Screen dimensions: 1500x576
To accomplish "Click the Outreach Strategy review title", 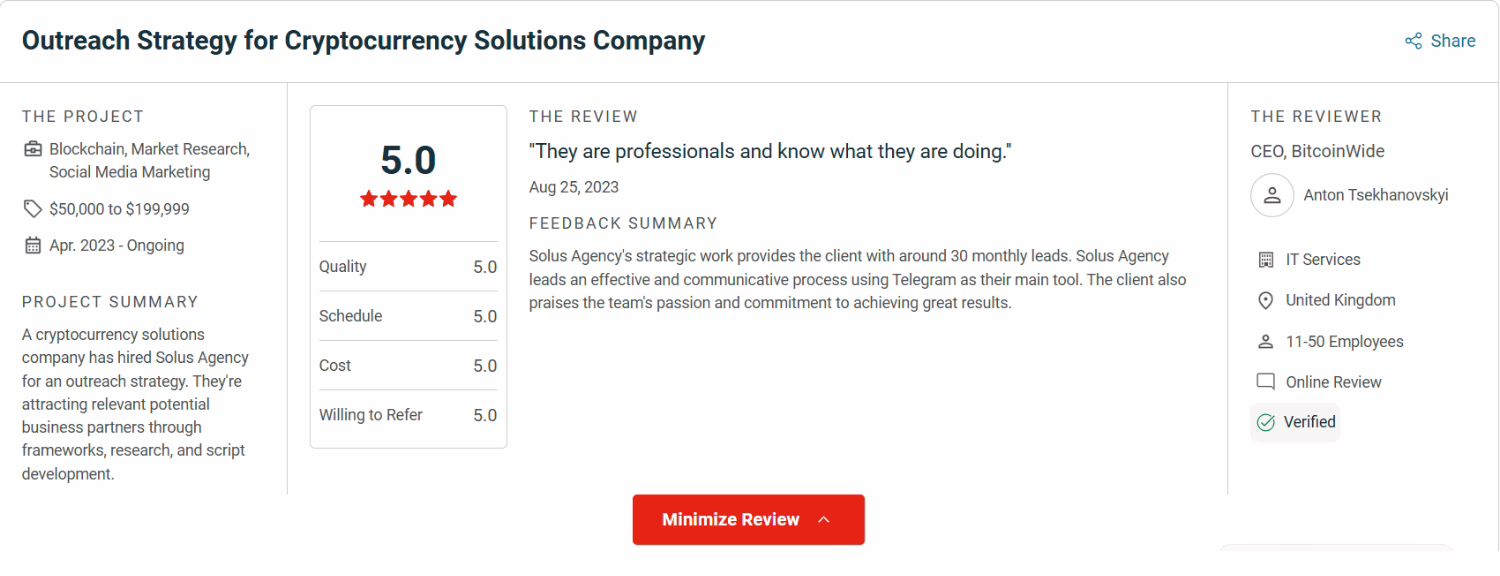I will (x=363, y=41).
